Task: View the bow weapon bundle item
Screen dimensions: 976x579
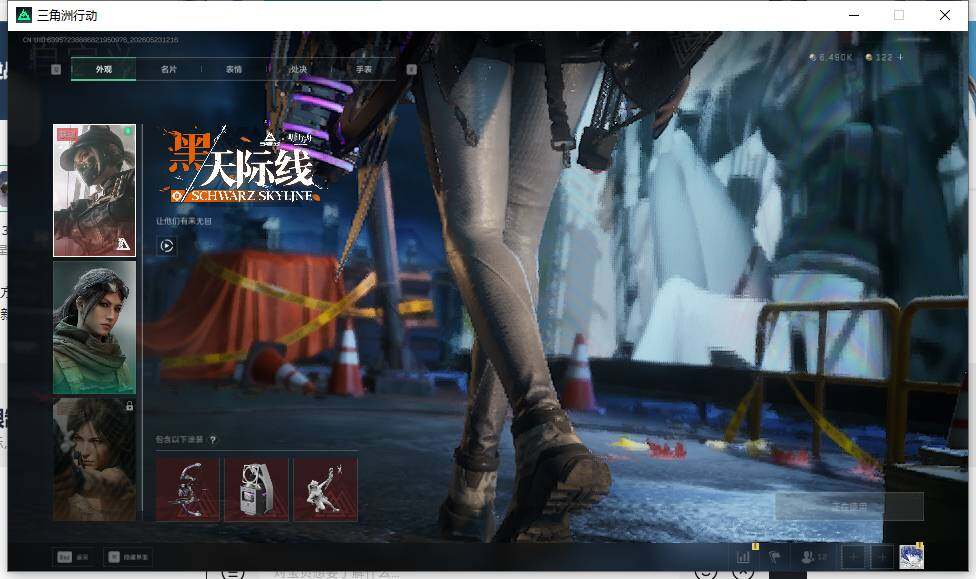Action: [188, 489]
